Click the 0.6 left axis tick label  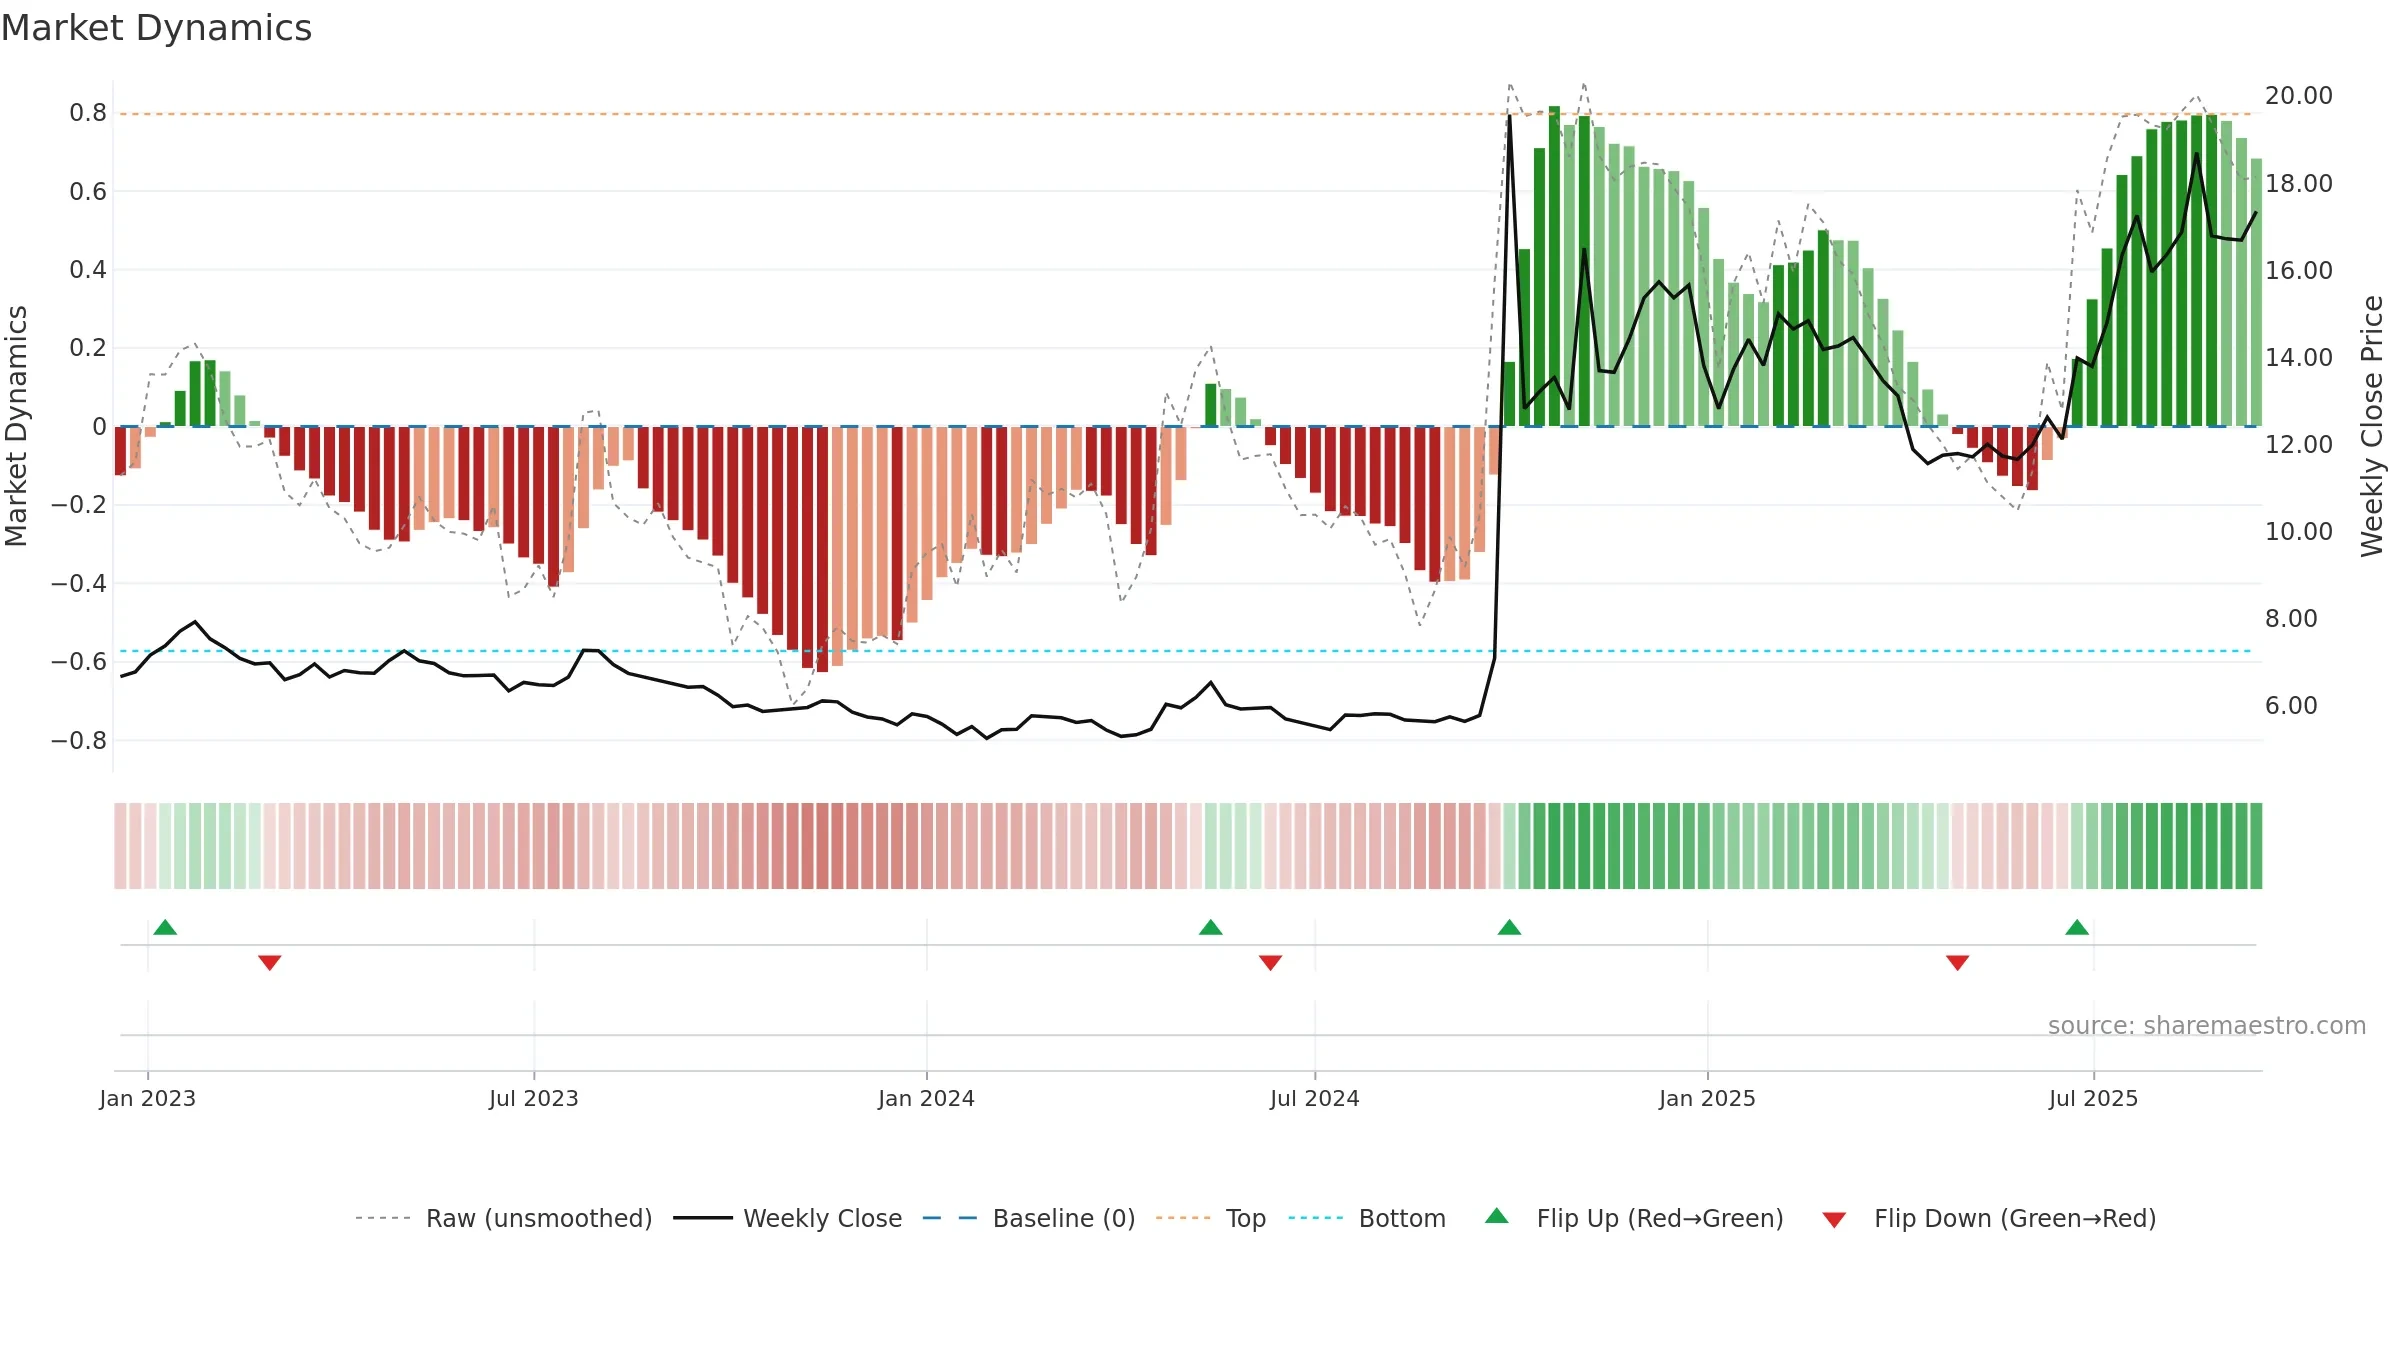(88, 191)
